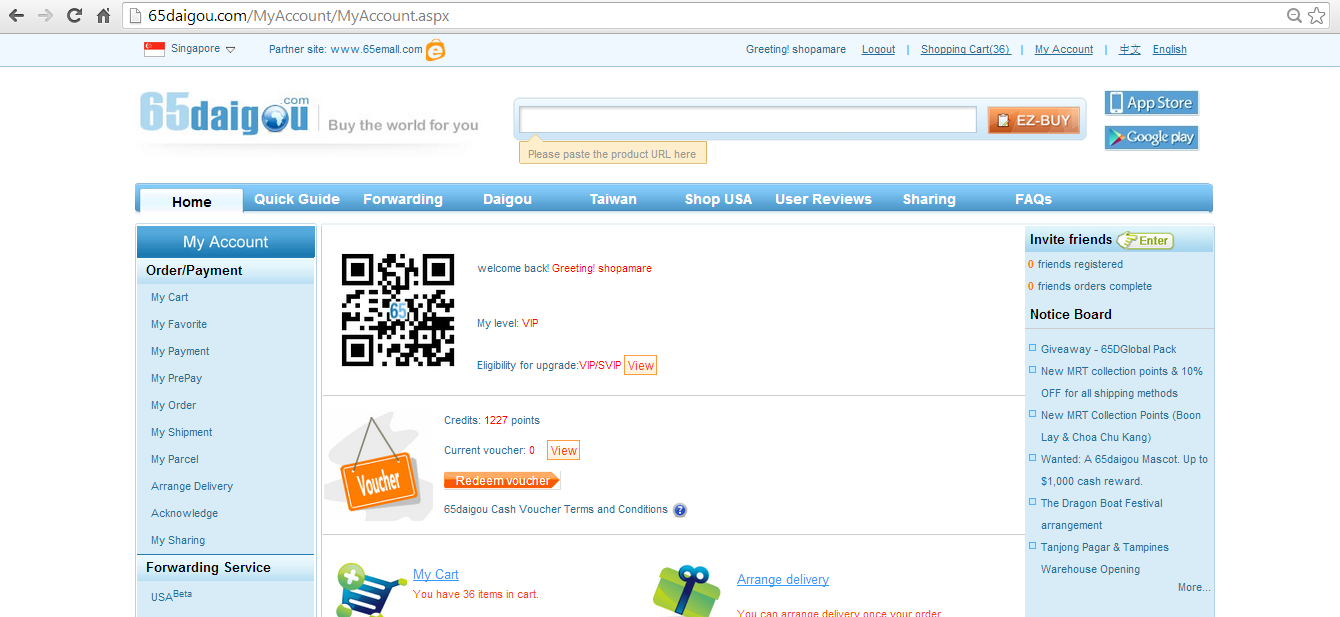Open Tanjong Pagar & Tampines Warehouse notice
1340x617 pixels.
point(1104,558)
